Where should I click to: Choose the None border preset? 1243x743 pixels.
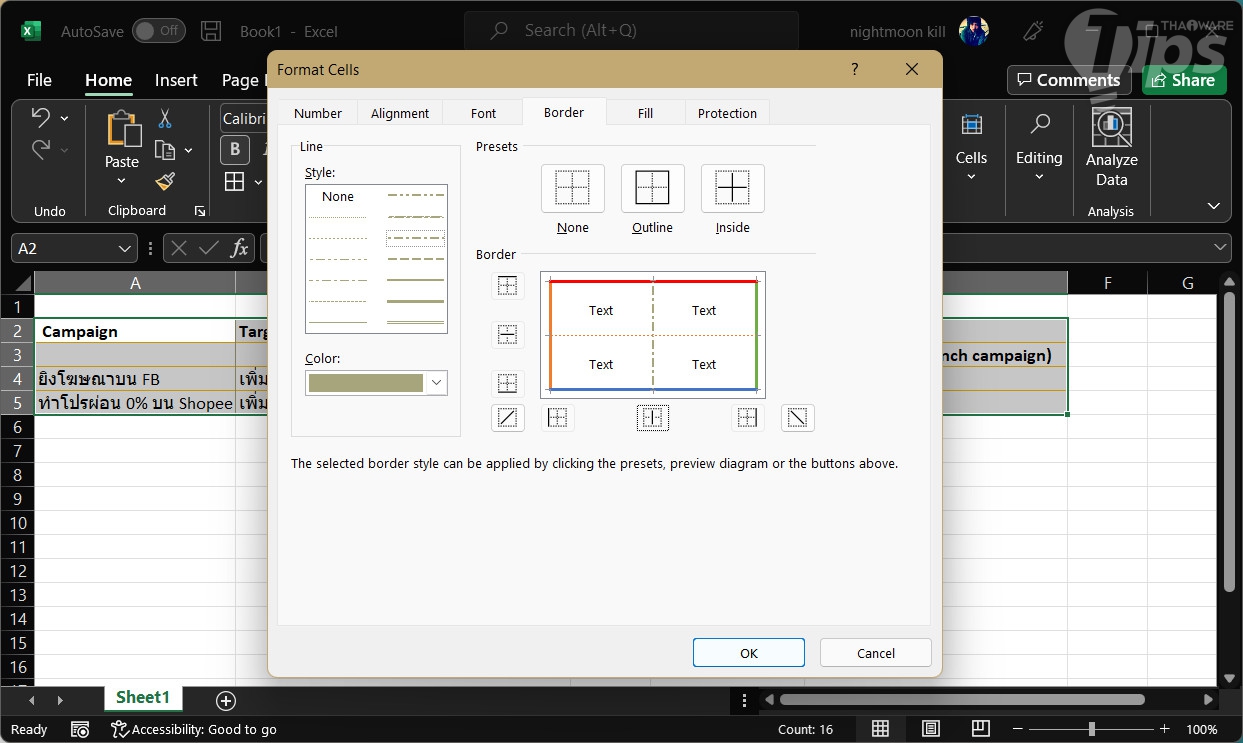572,188
